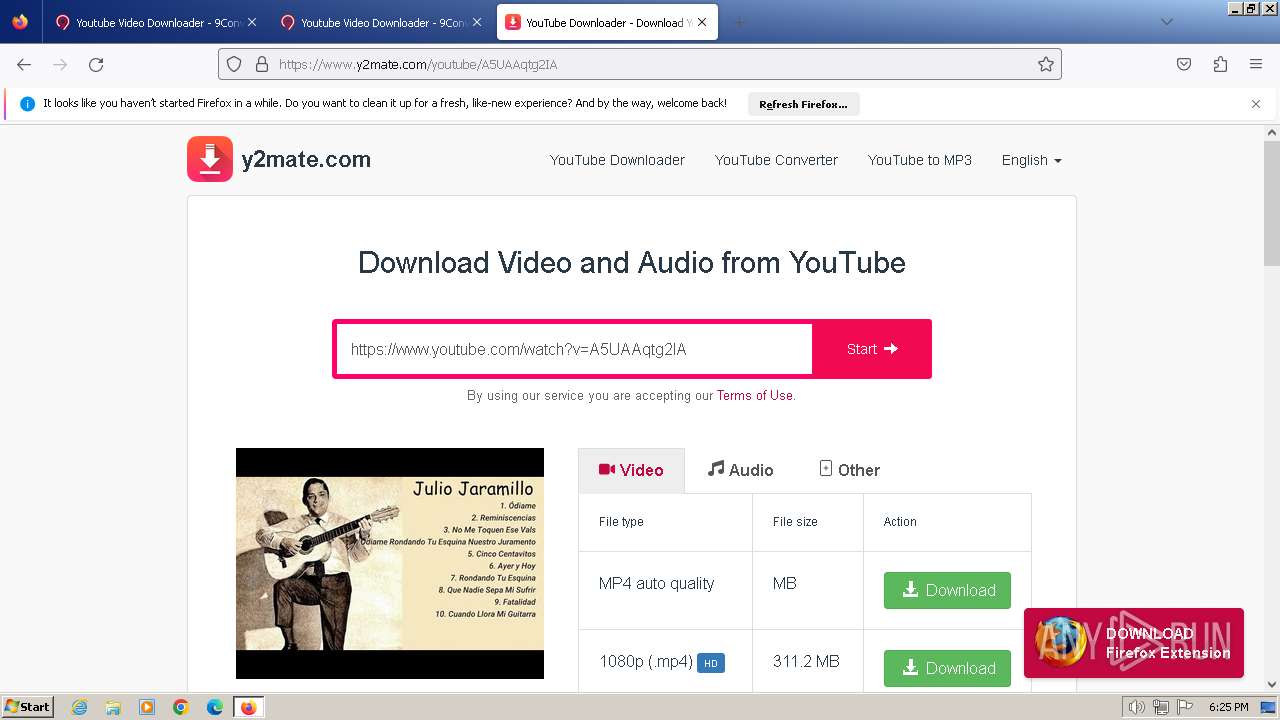
Task: Open YouTube Downloader nav link
Action: [617, 160]
